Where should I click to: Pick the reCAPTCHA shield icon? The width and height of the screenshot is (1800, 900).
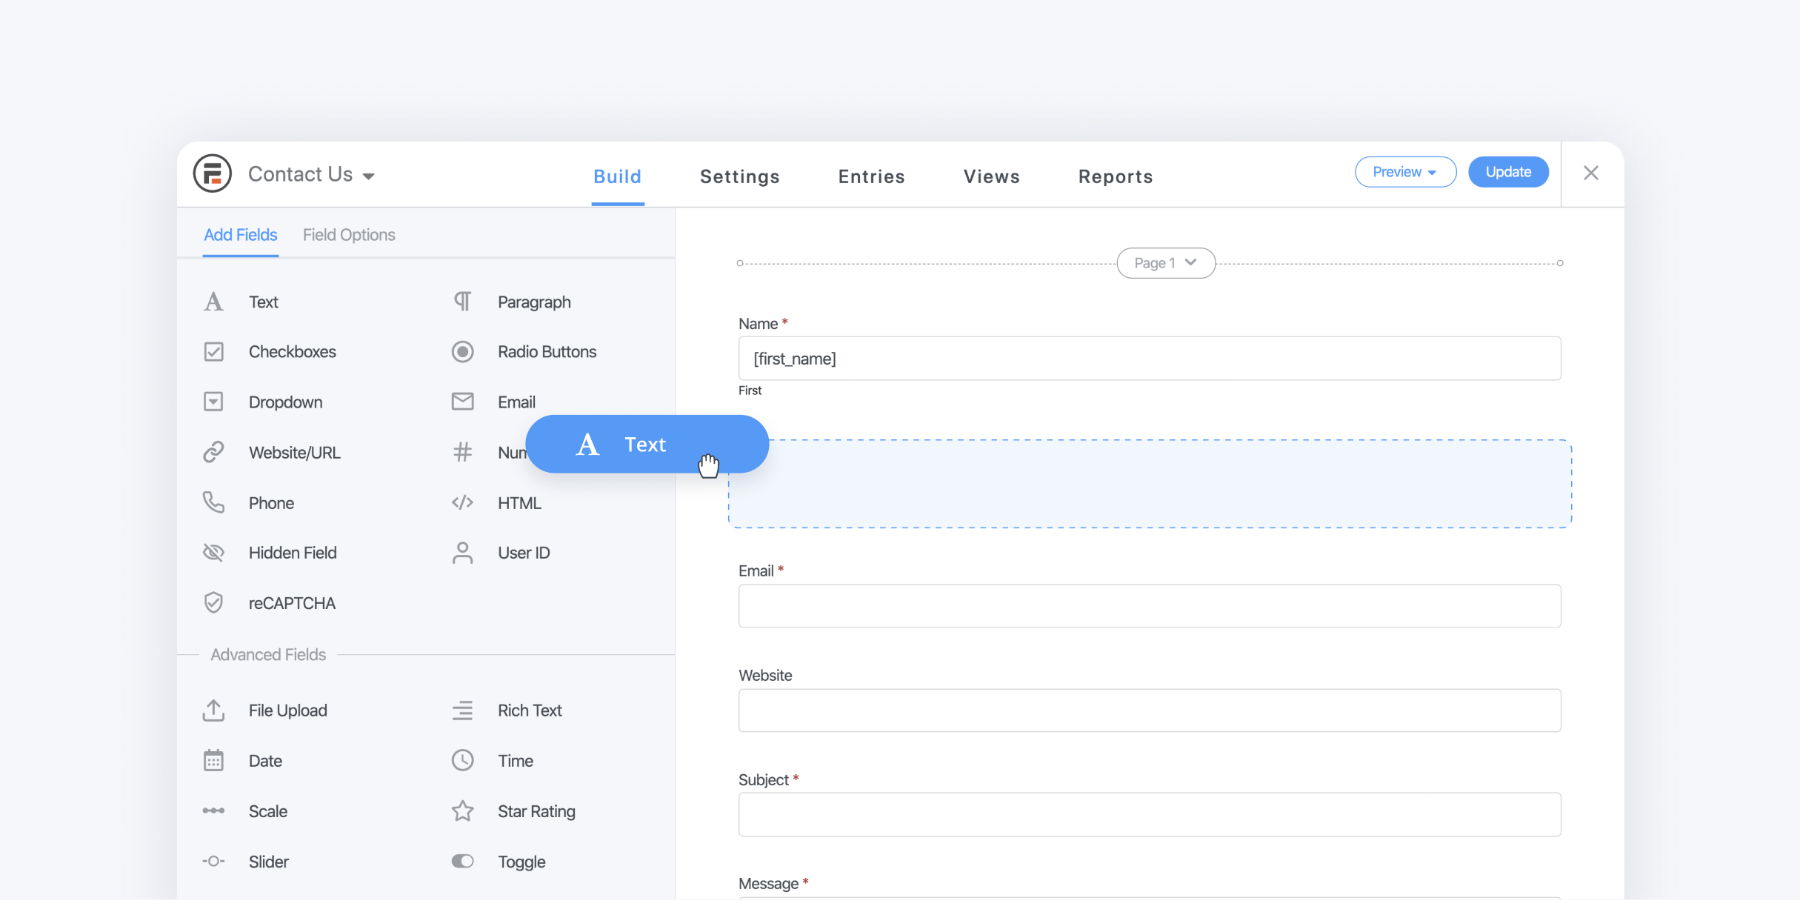tap(214, 603)
